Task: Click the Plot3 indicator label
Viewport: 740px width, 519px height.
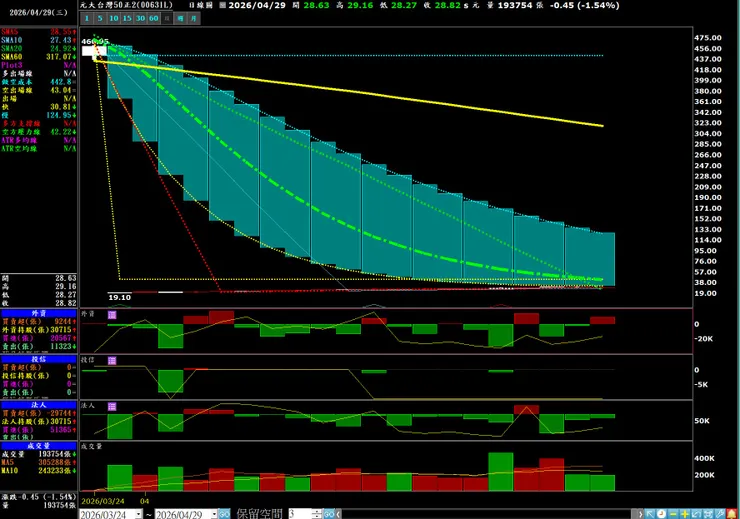Action: (x=11, y=65)
